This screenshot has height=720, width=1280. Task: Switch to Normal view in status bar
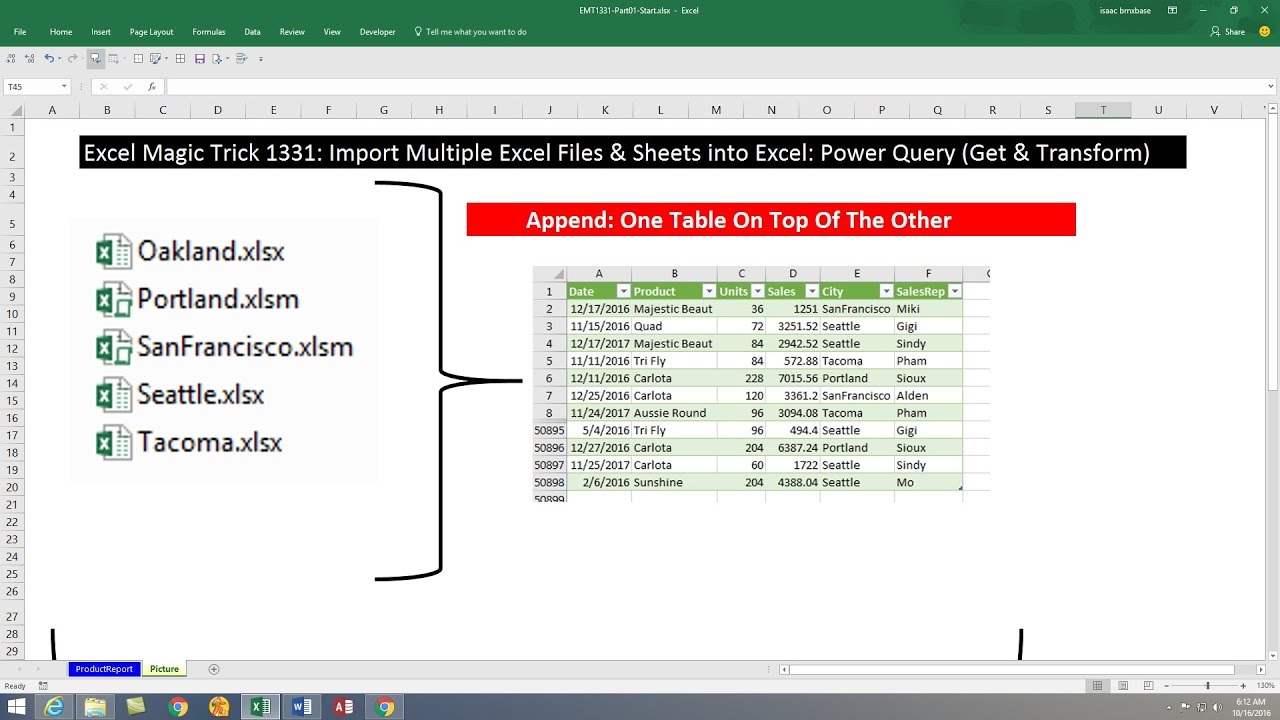click(x=1097, y=686)
